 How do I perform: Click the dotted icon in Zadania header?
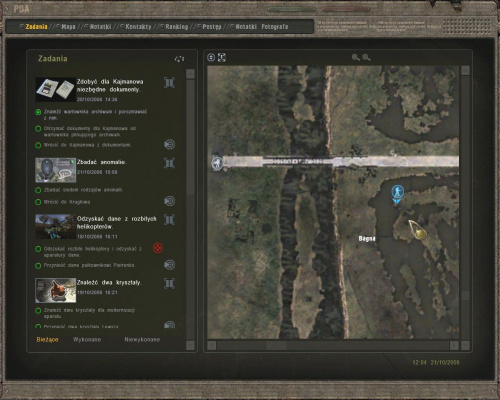179,59
